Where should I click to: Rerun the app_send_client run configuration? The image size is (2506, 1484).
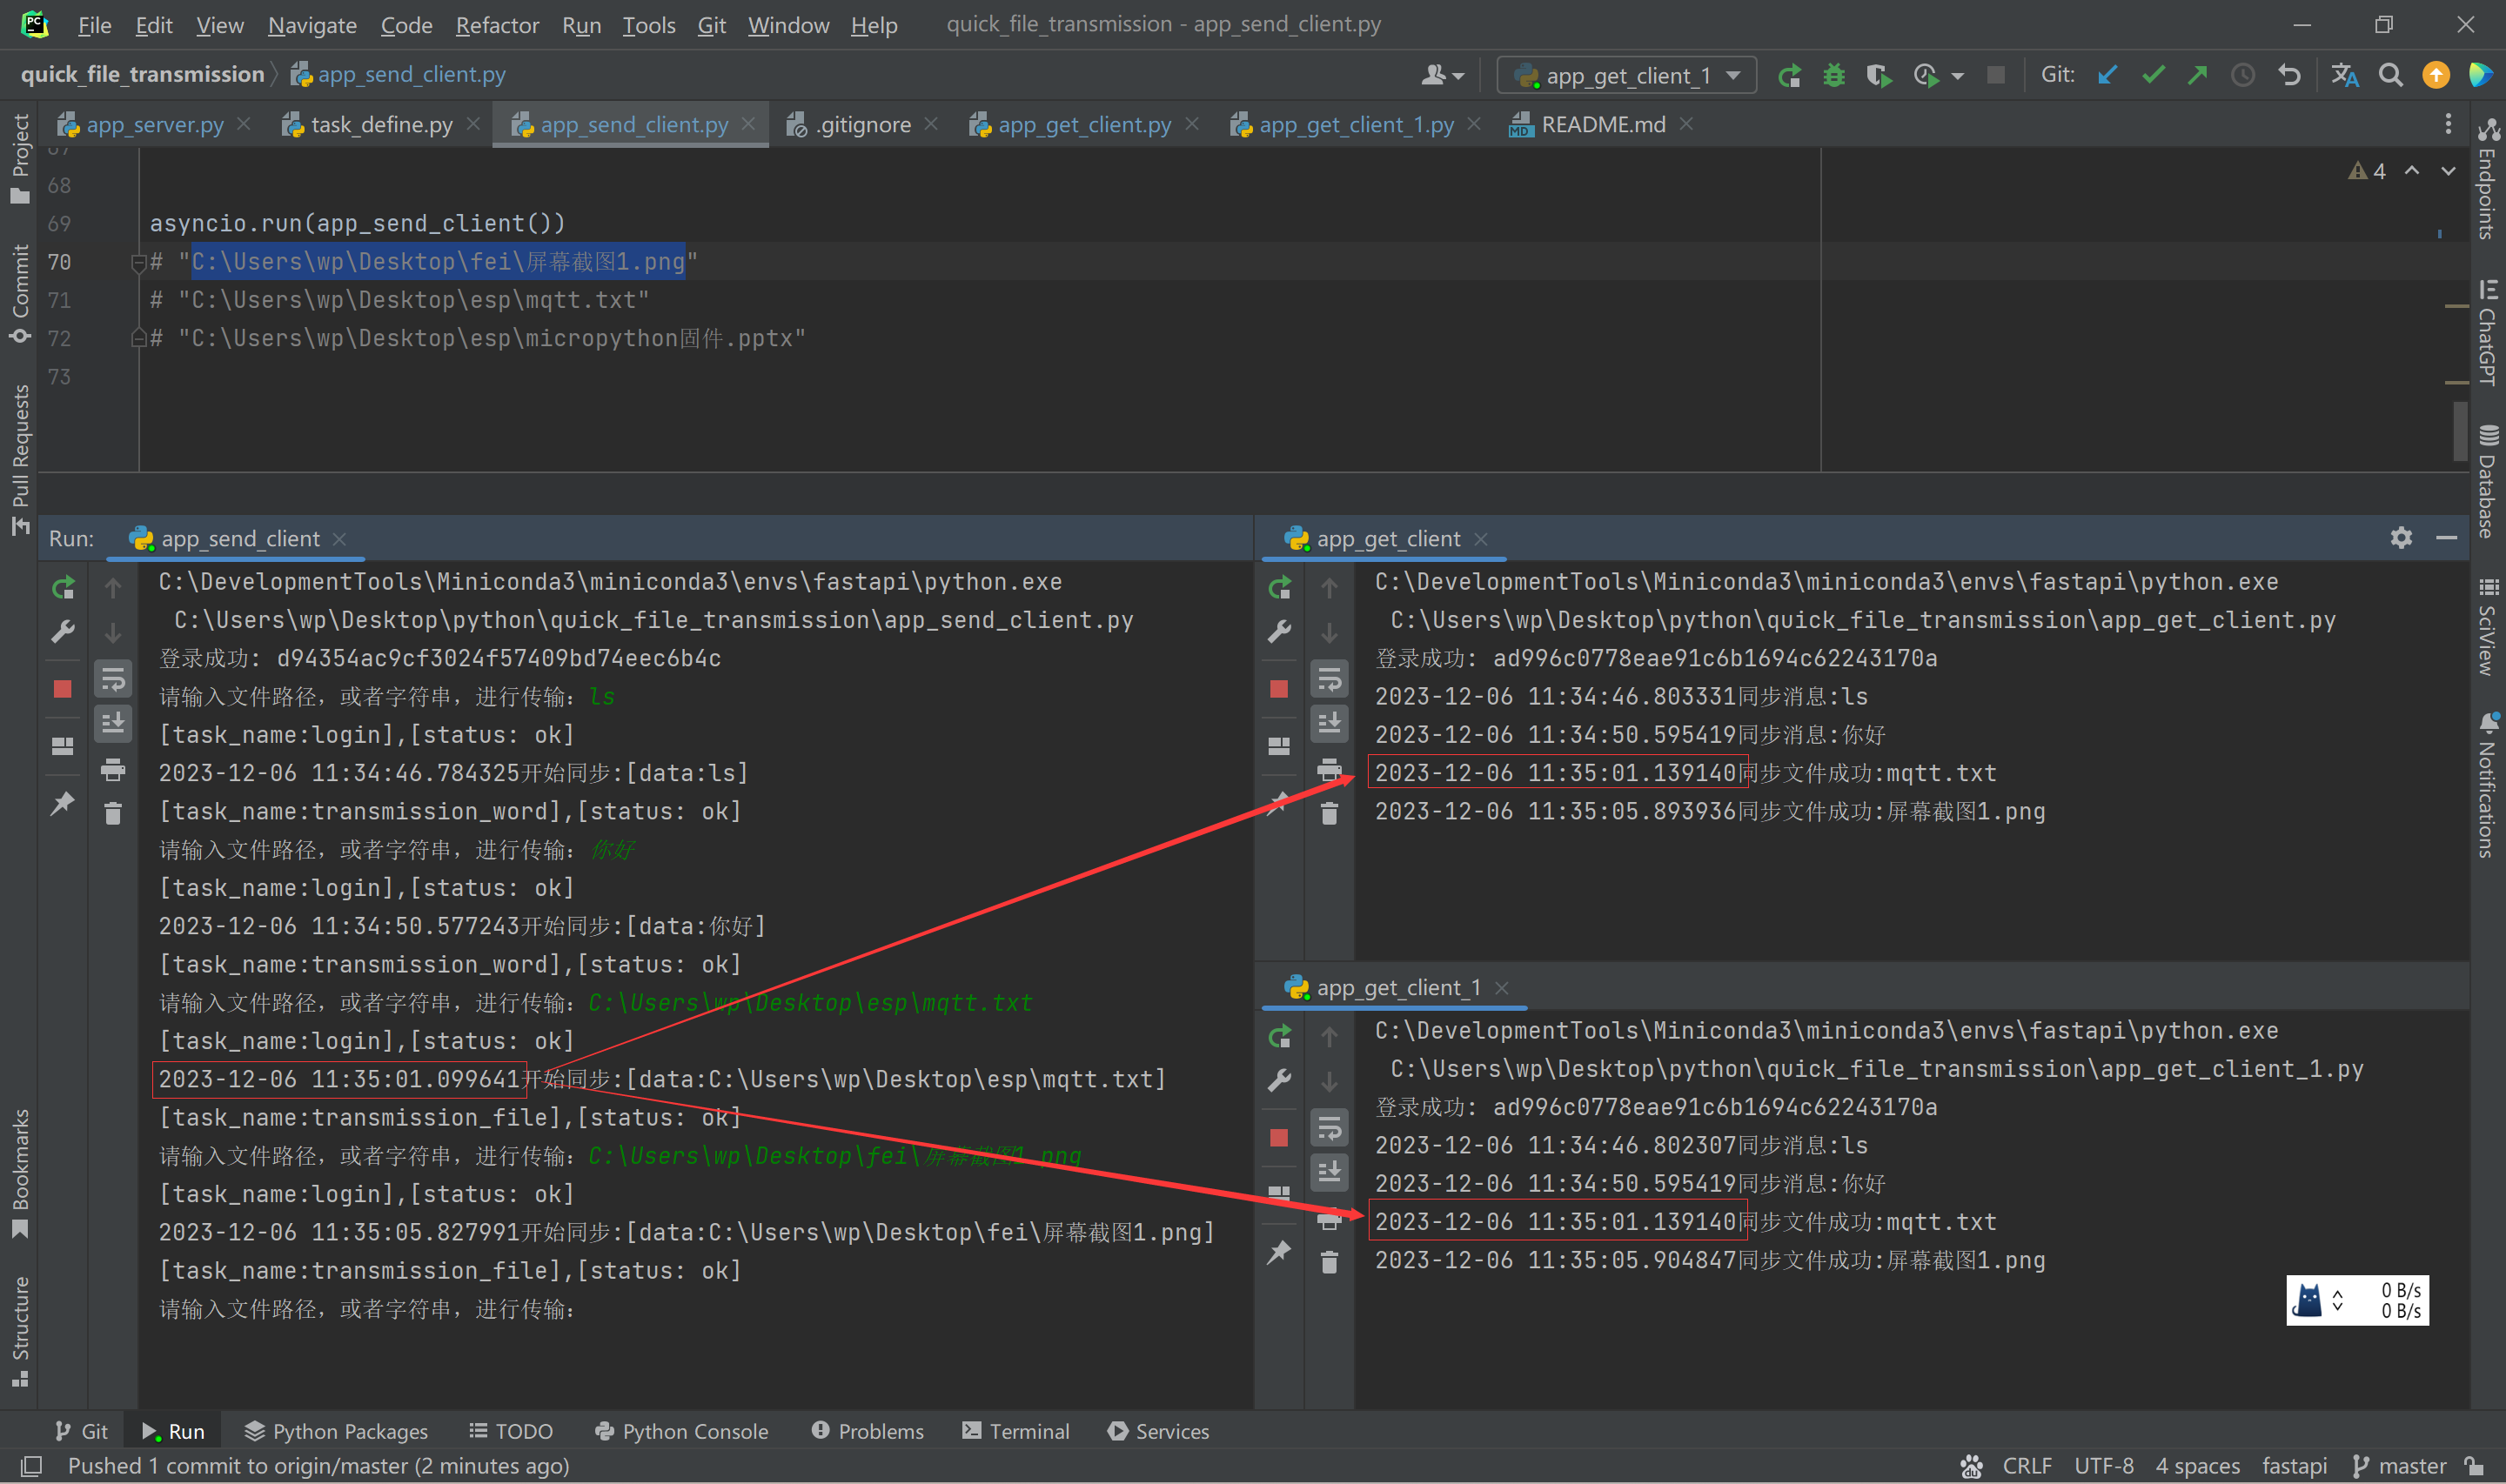pos(63,588)
